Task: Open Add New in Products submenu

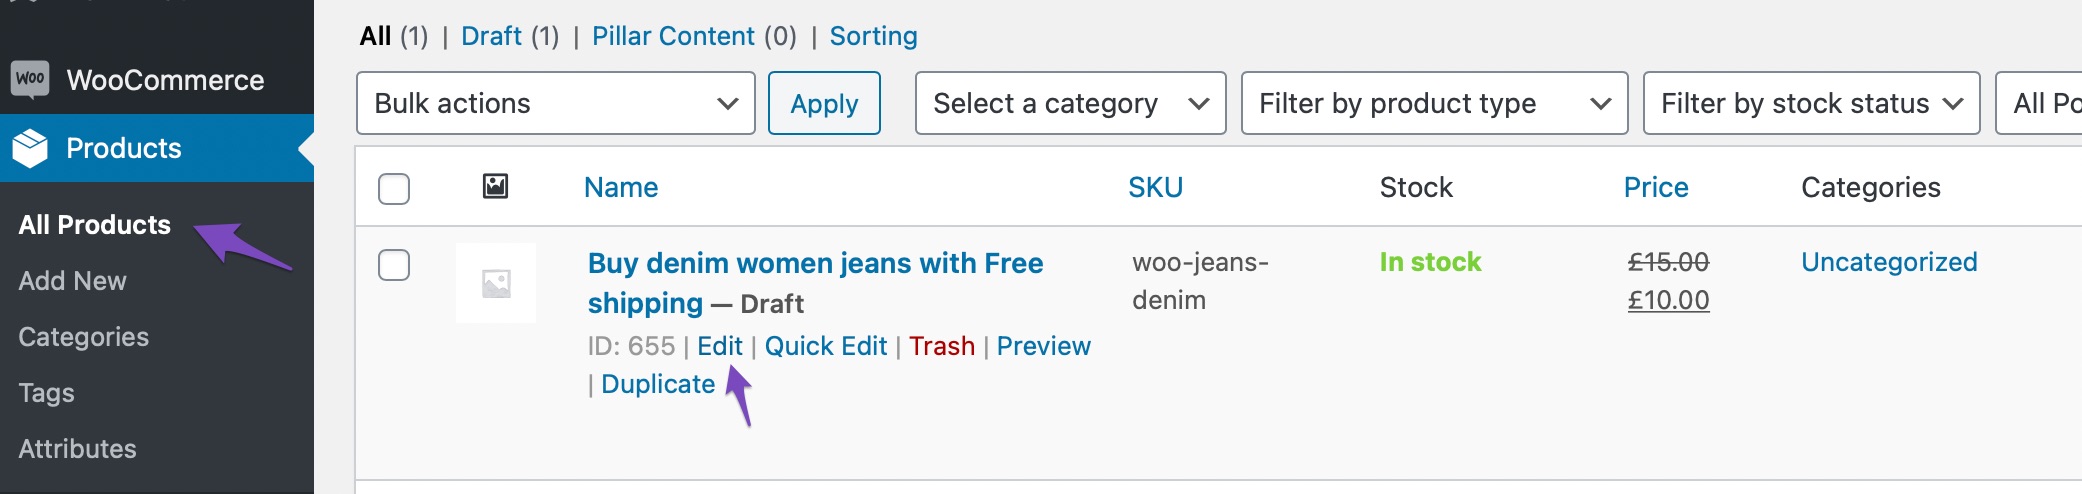Action: click(73, 281)
